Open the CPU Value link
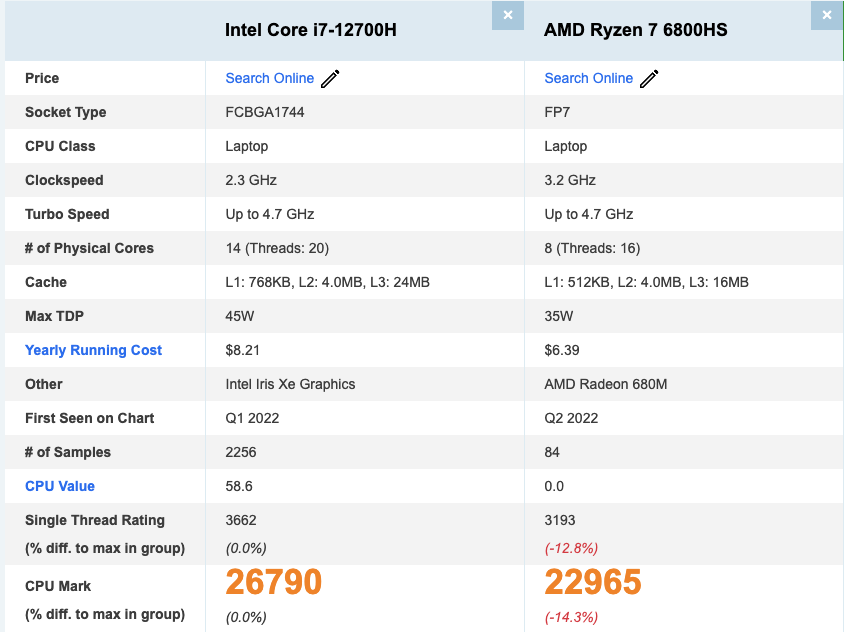The width and height of the screenshot is (844, 632). pos(60,486)
